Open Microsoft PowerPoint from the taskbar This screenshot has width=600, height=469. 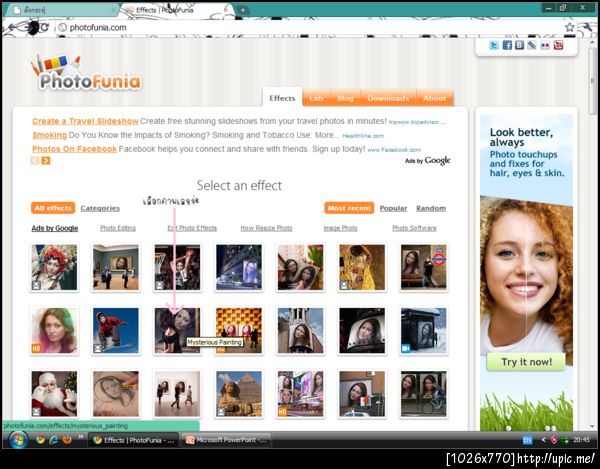[x=226, y=440]
